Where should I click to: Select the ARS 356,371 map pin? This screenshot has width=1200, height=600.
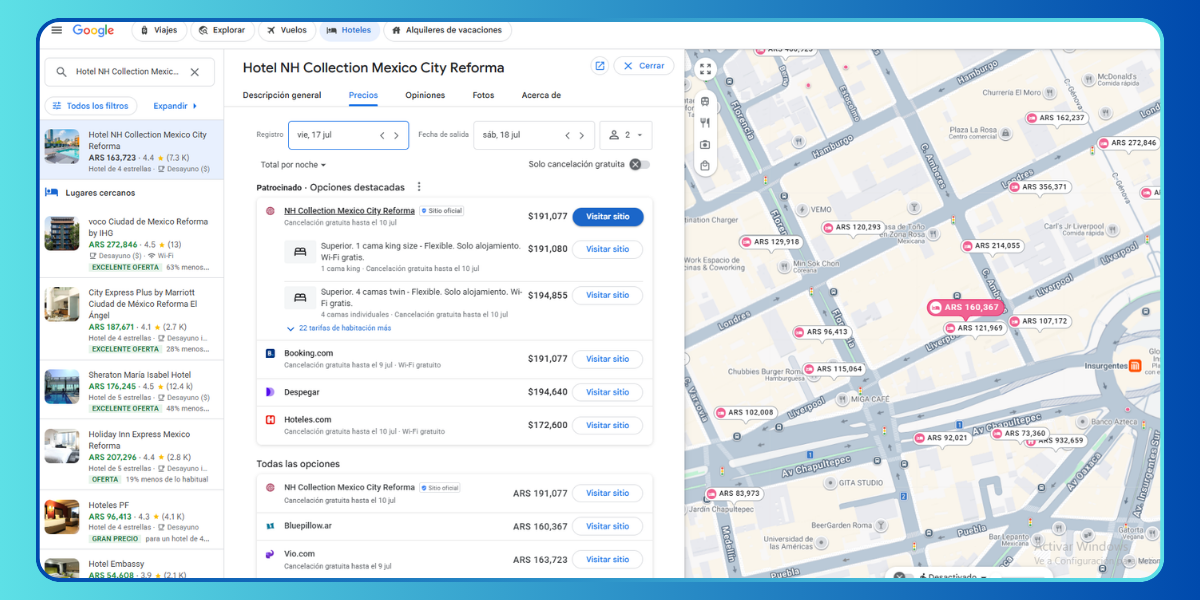point(1039,187)
